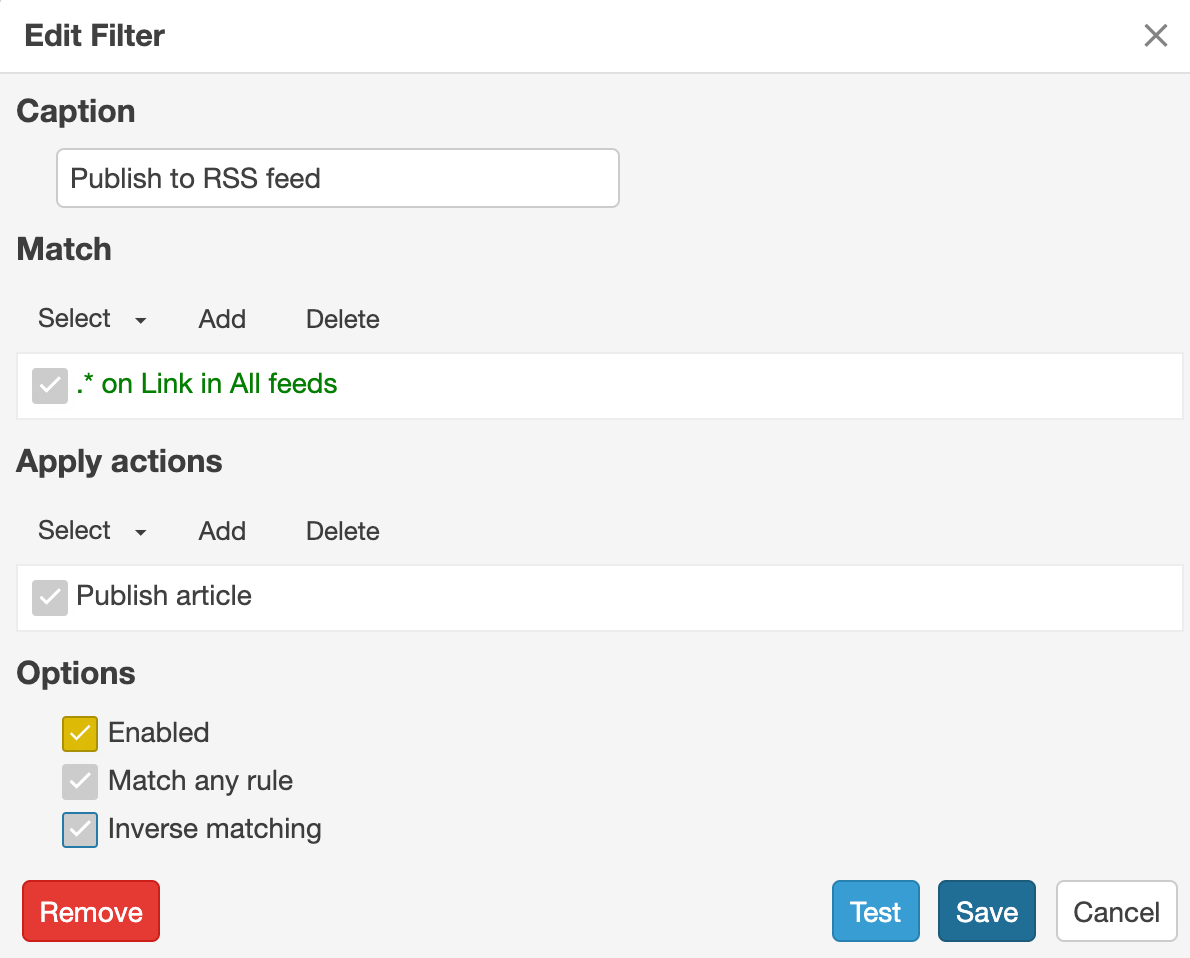Click the dropdown arrow beside Match Select
The width and height of the screenshot is (1190, 958).
click(x=140, y=320)
